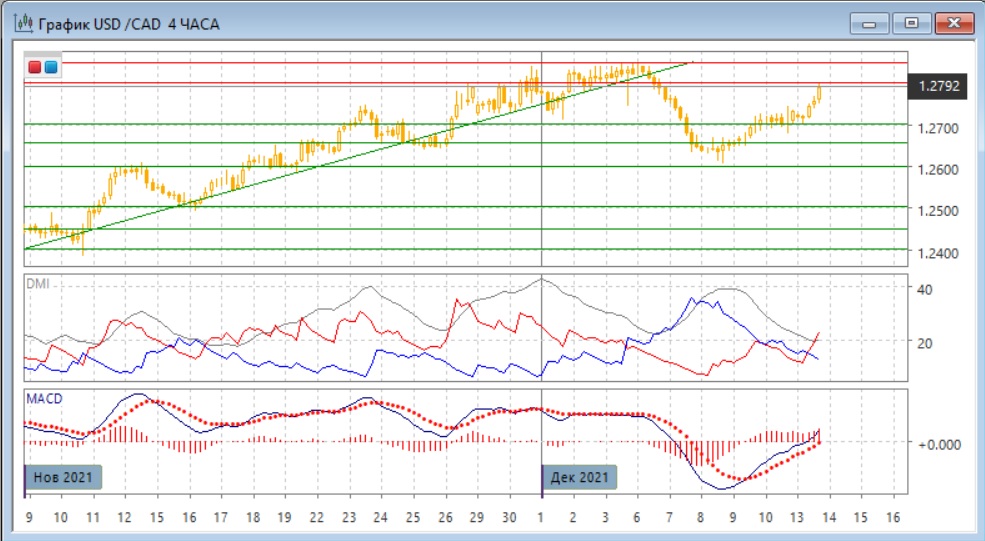Click the MACD +0.000 zero level label
Image resolution: width=985 pixels, height=541 pixels.
click(939, 443)
